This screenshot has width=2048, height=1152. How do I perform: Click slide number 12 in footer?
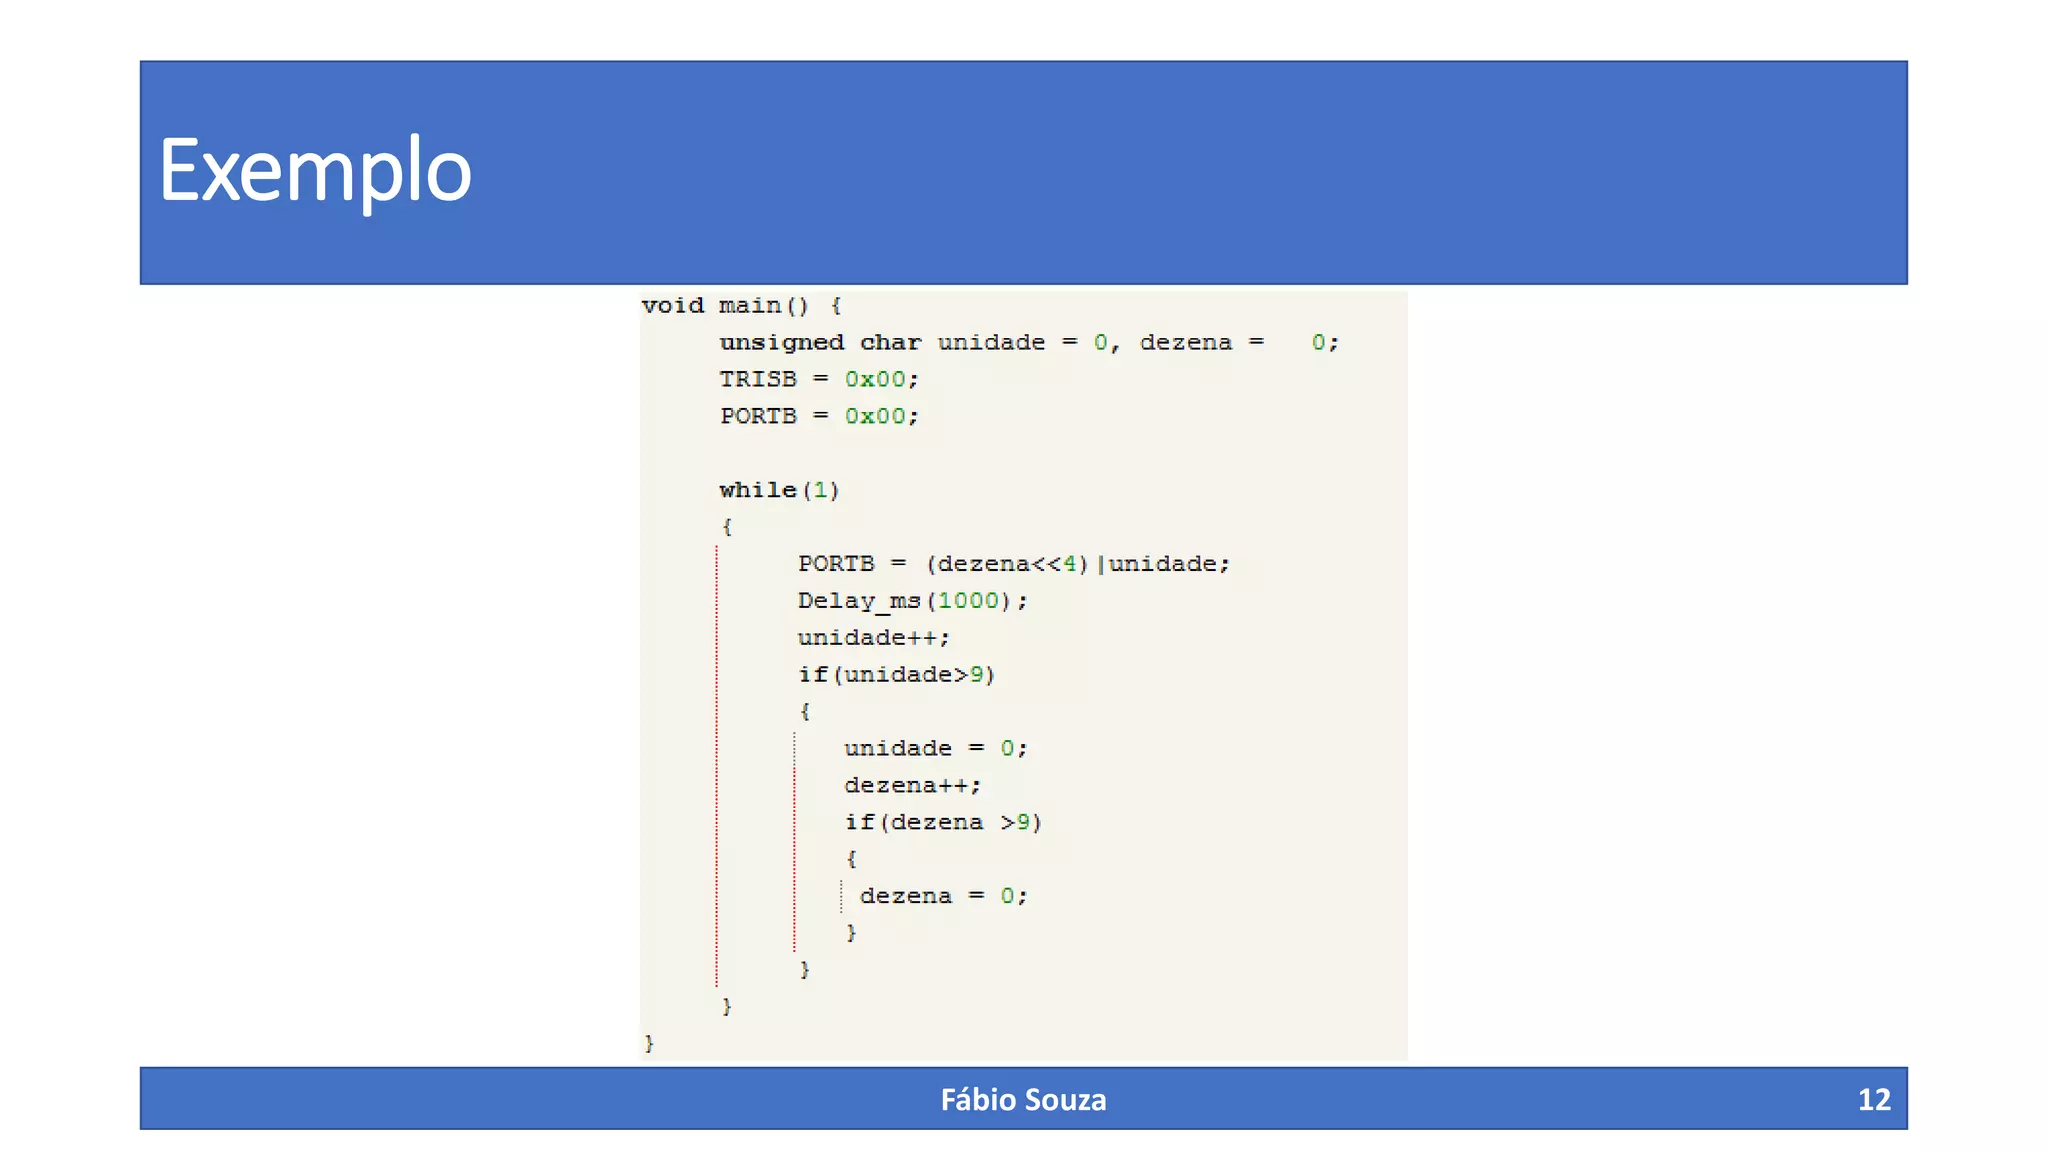pyautogui.click(x=1873, y=1099)
